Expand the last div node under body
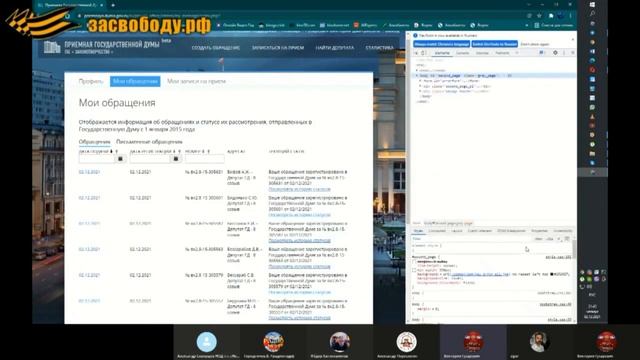 click(x=420, y=91)
